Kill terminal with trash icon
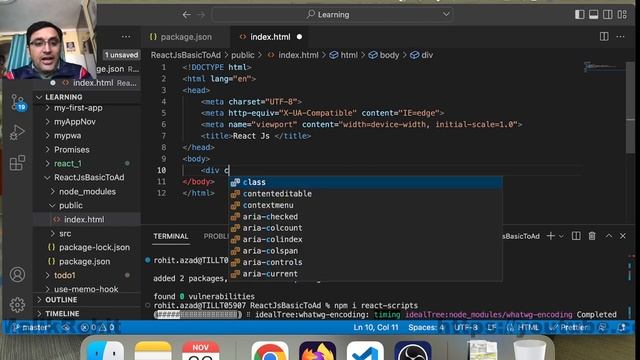The image size is (640, 360). (x=592, y=236)
